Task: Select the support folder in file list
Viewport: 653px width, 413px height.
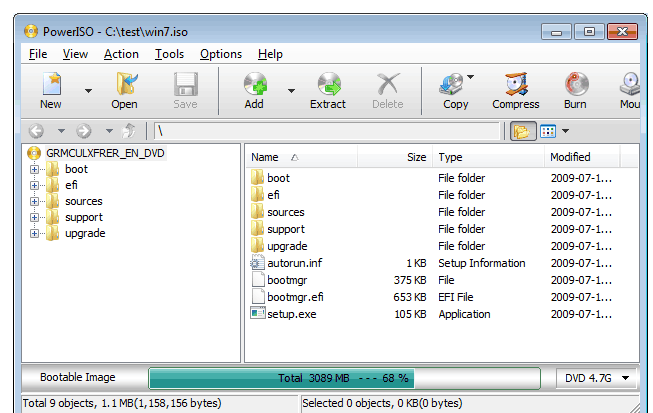Action: [286, 229]
